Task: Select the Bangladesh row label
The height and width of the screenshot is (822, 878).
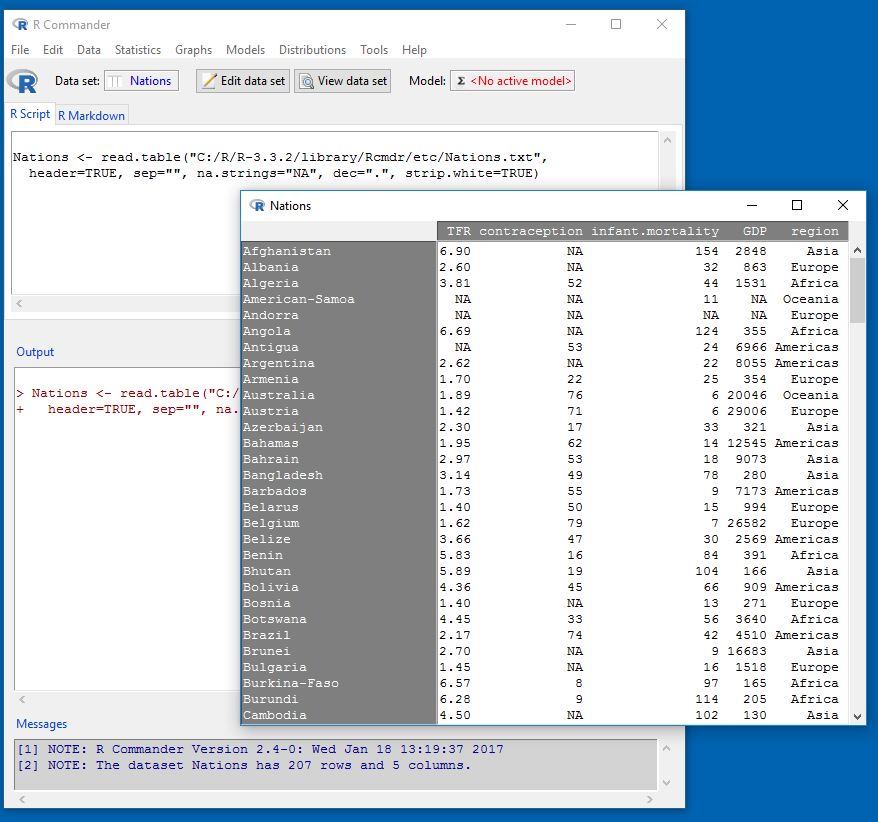Action: coord(283,475)
